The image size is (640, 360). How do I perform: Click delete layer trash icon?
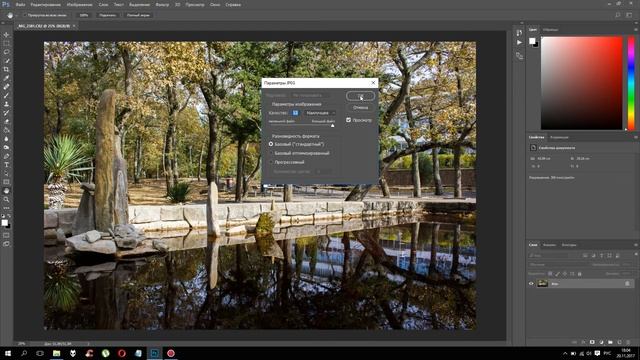pos(628,342)
